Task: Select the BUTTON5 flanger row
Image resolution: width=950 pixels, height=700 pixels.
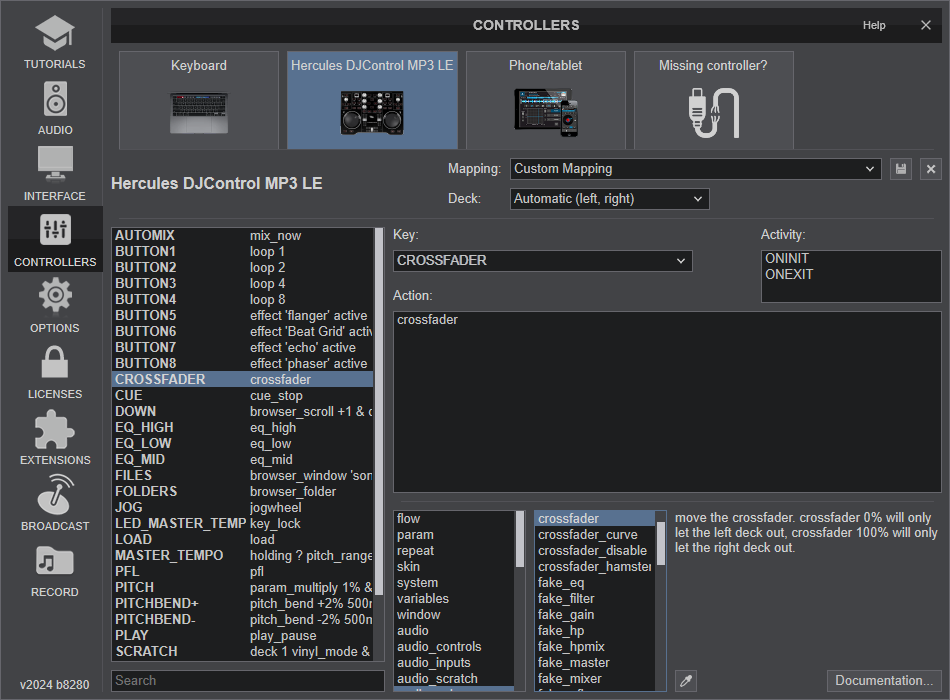Action: (243, 316)
